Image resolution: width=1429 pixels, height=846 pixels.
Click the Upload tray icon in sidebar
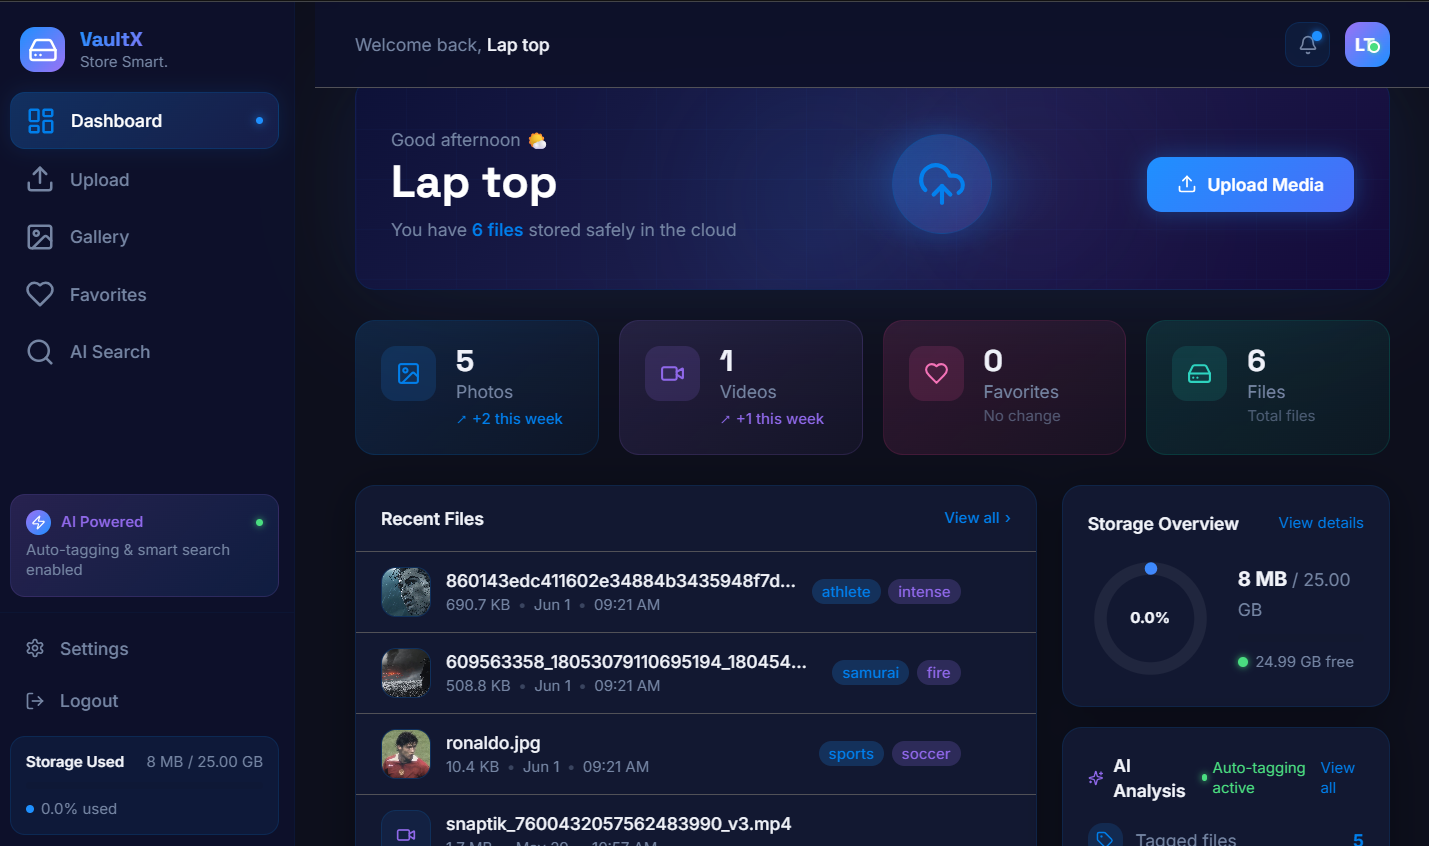click(x=40, y=179)
